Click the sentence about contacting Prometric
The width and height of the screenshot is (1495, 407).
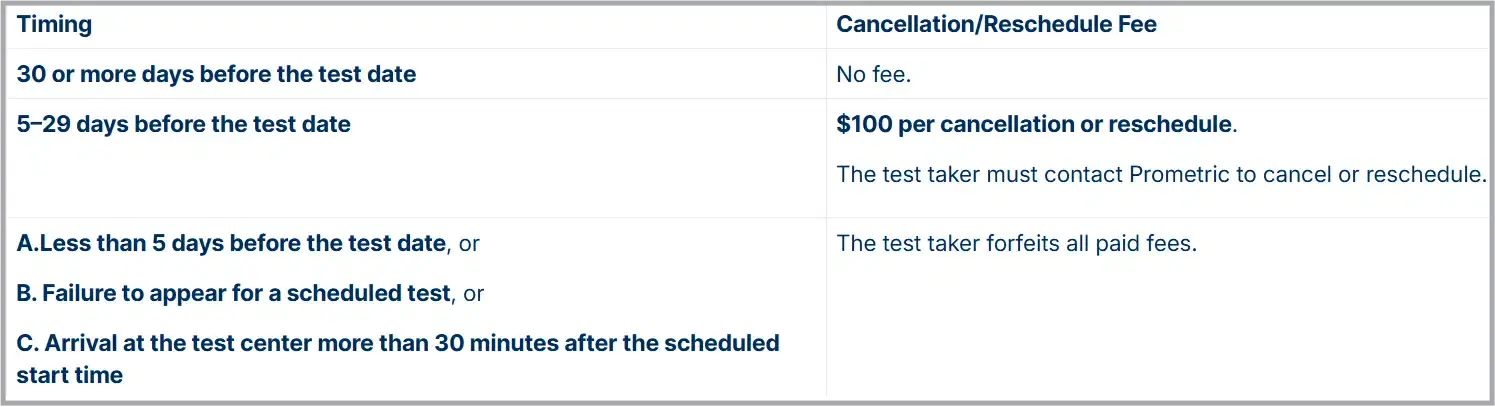[x=1160, y=174]
